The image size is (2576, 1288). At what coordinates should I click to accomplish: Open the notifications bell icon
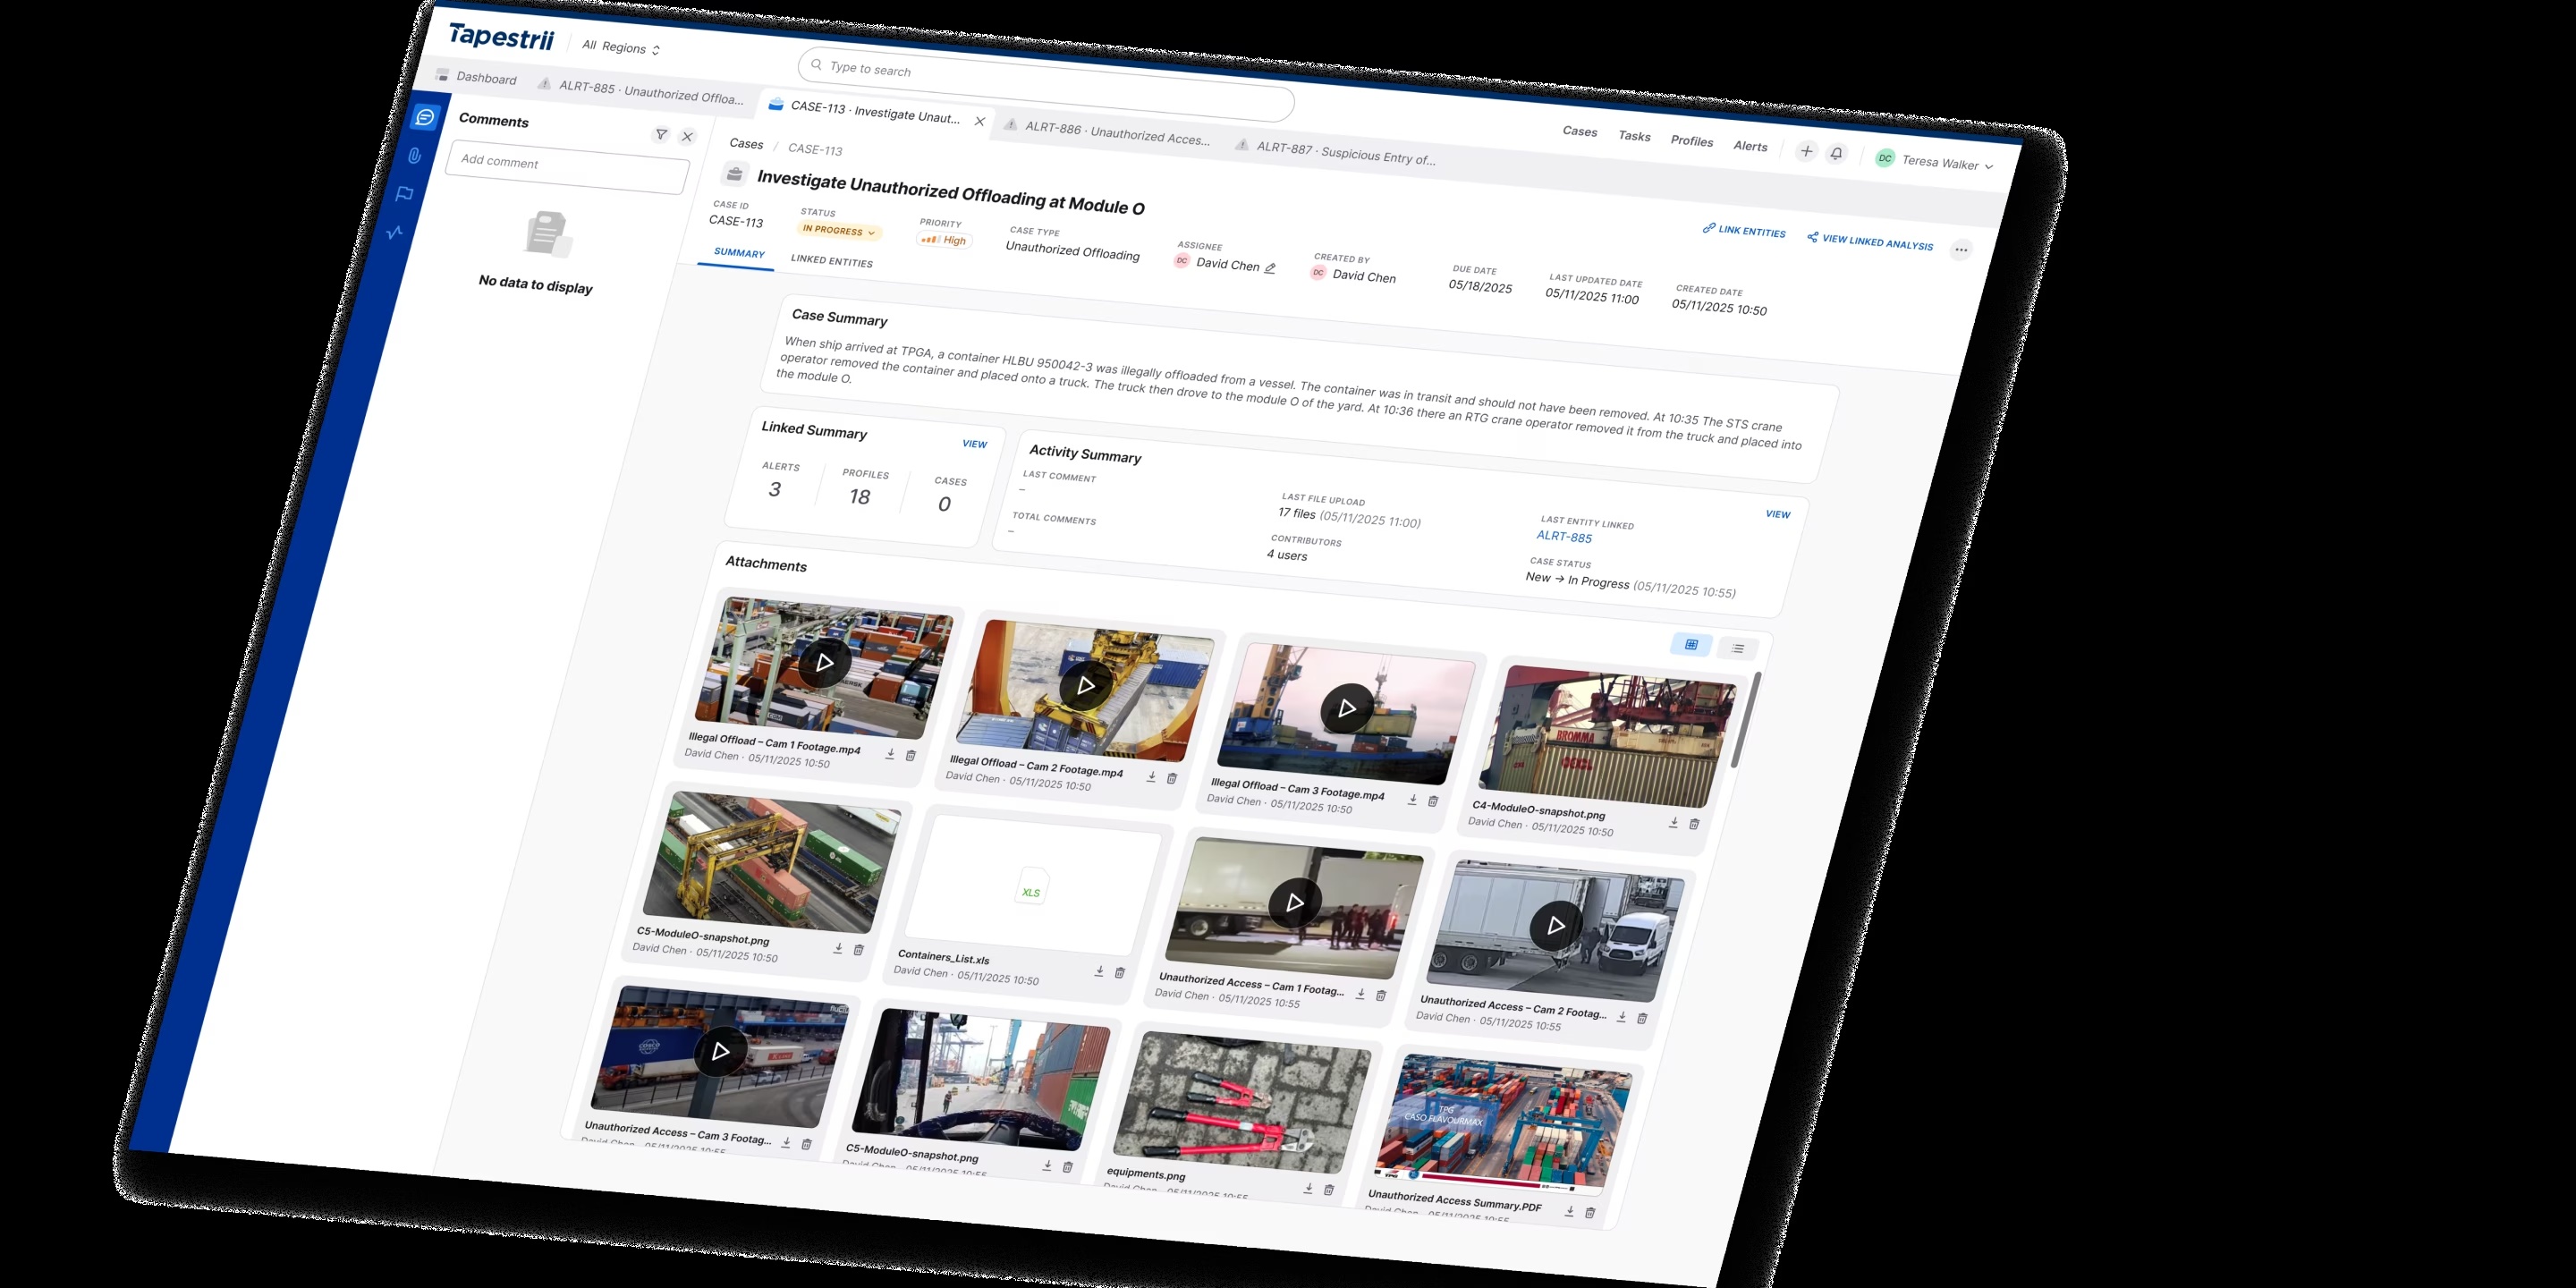[1836, 153]
